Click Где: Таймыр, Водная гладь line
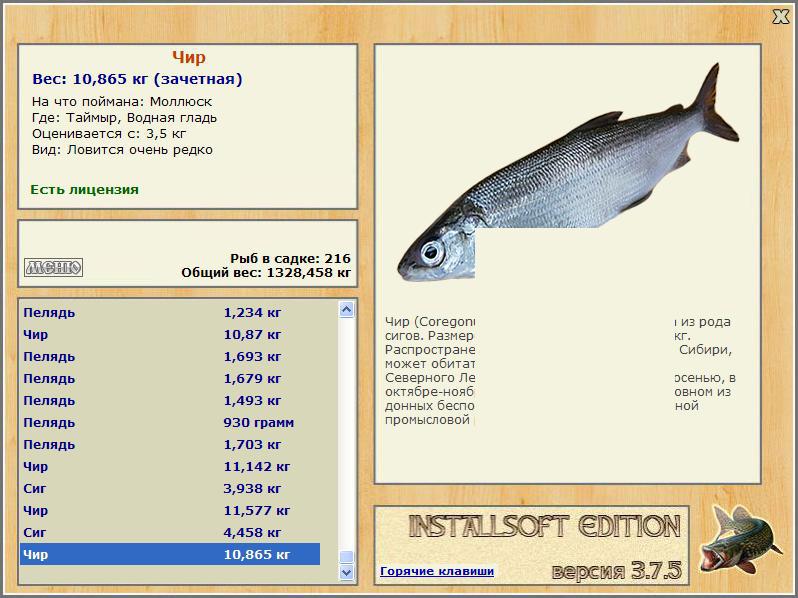This screenshot has width=798, height=598. 124,118
